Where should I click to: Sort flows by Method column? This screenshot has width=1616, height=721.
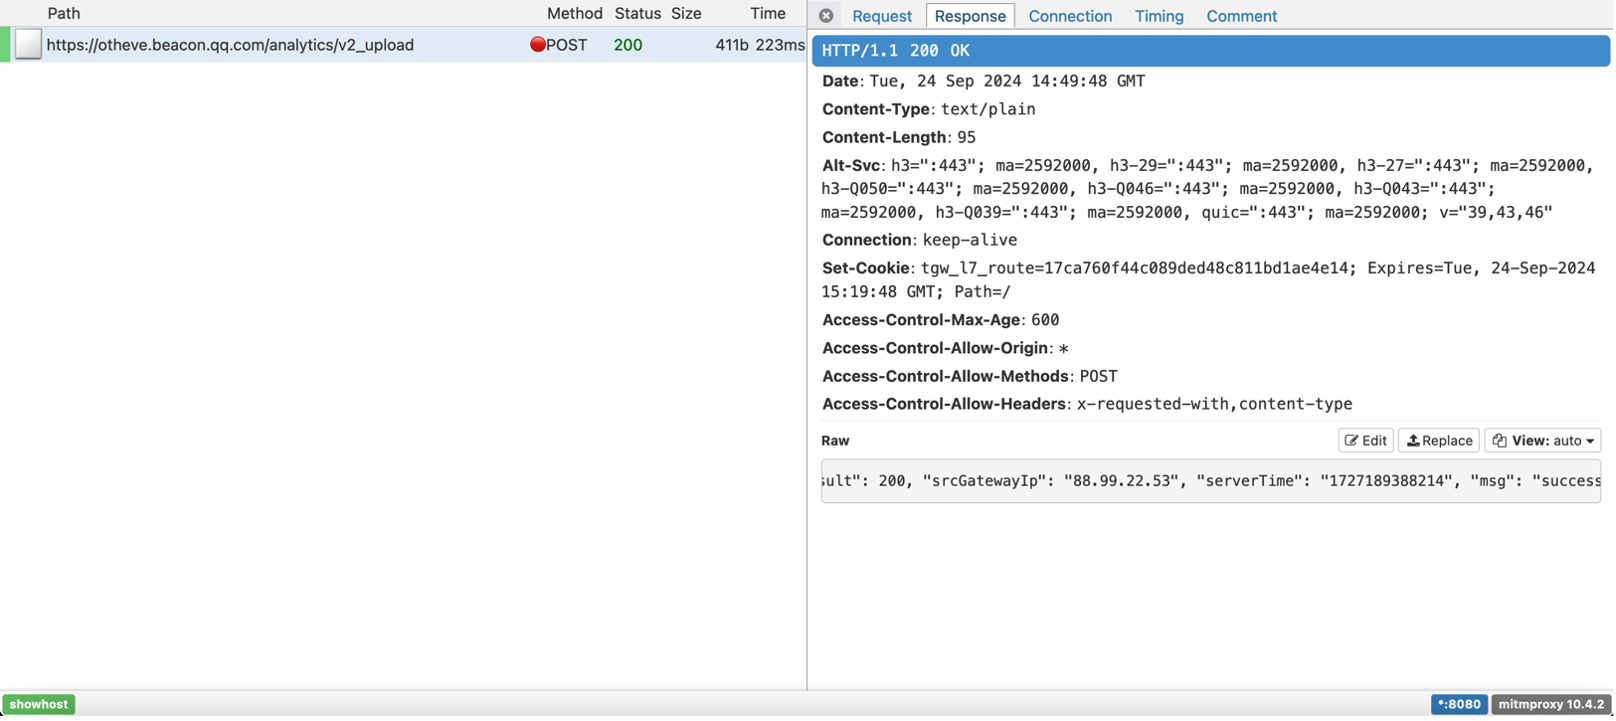pos(574,13)
